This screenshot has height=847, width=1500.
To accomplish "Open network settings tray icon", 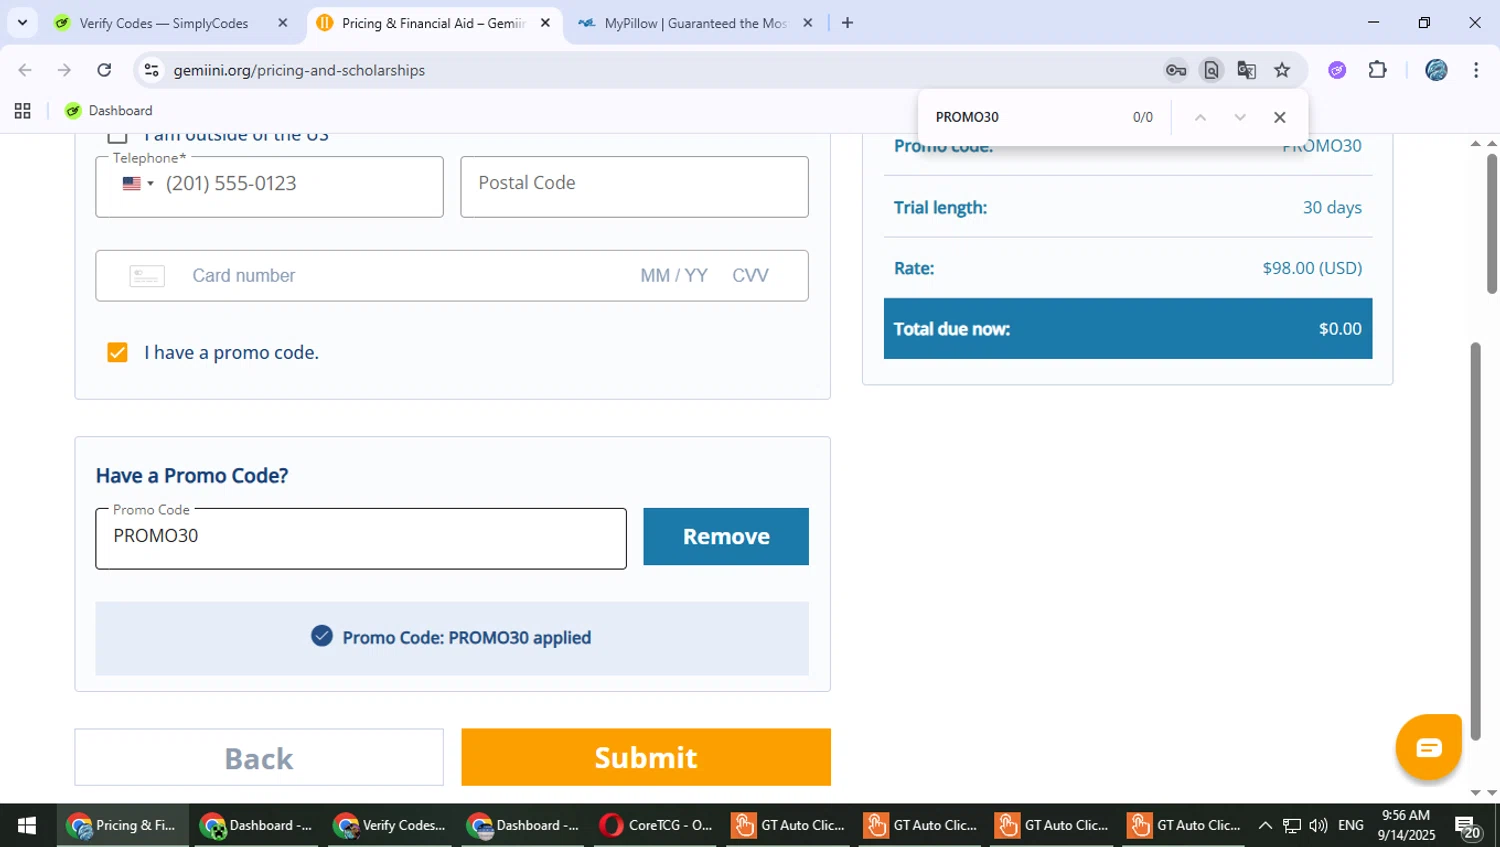I will coord(1292,826).
